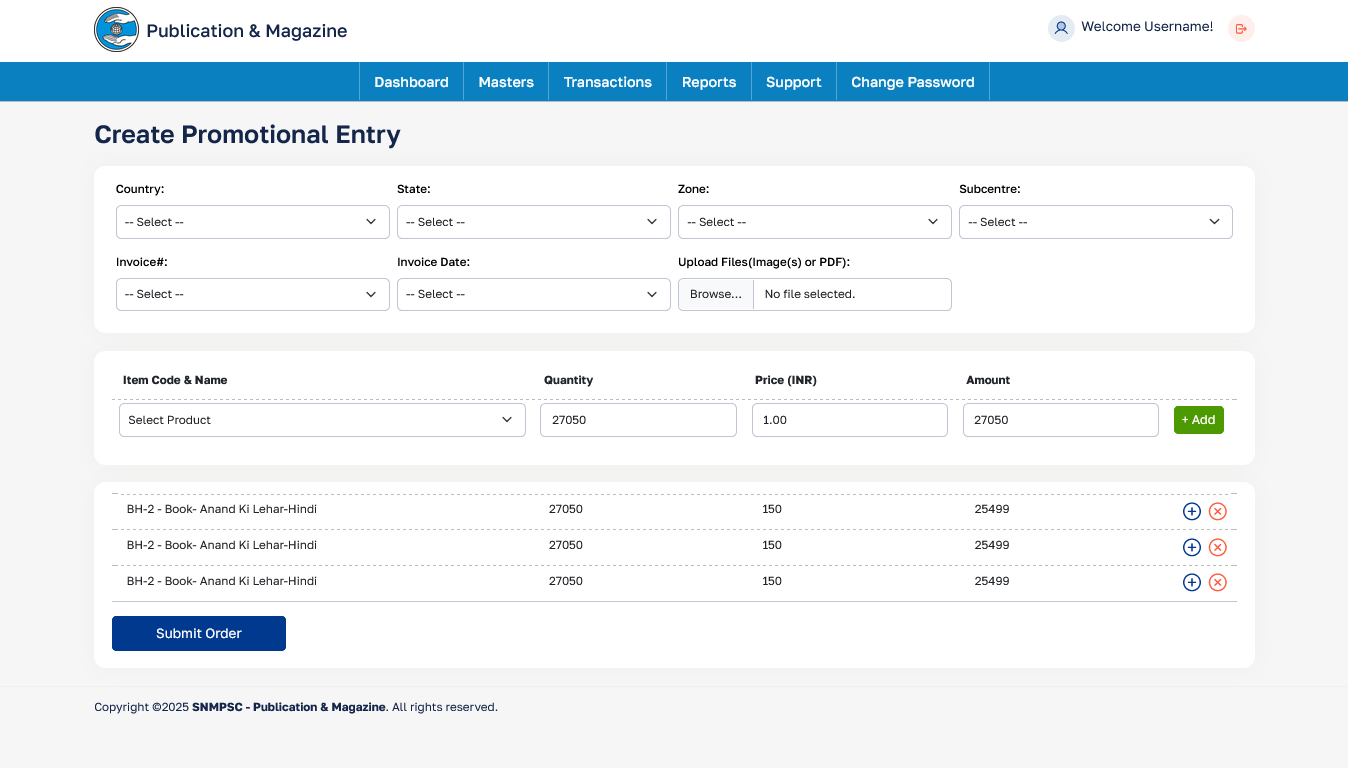Click the user profile avatar icon

1060,28
